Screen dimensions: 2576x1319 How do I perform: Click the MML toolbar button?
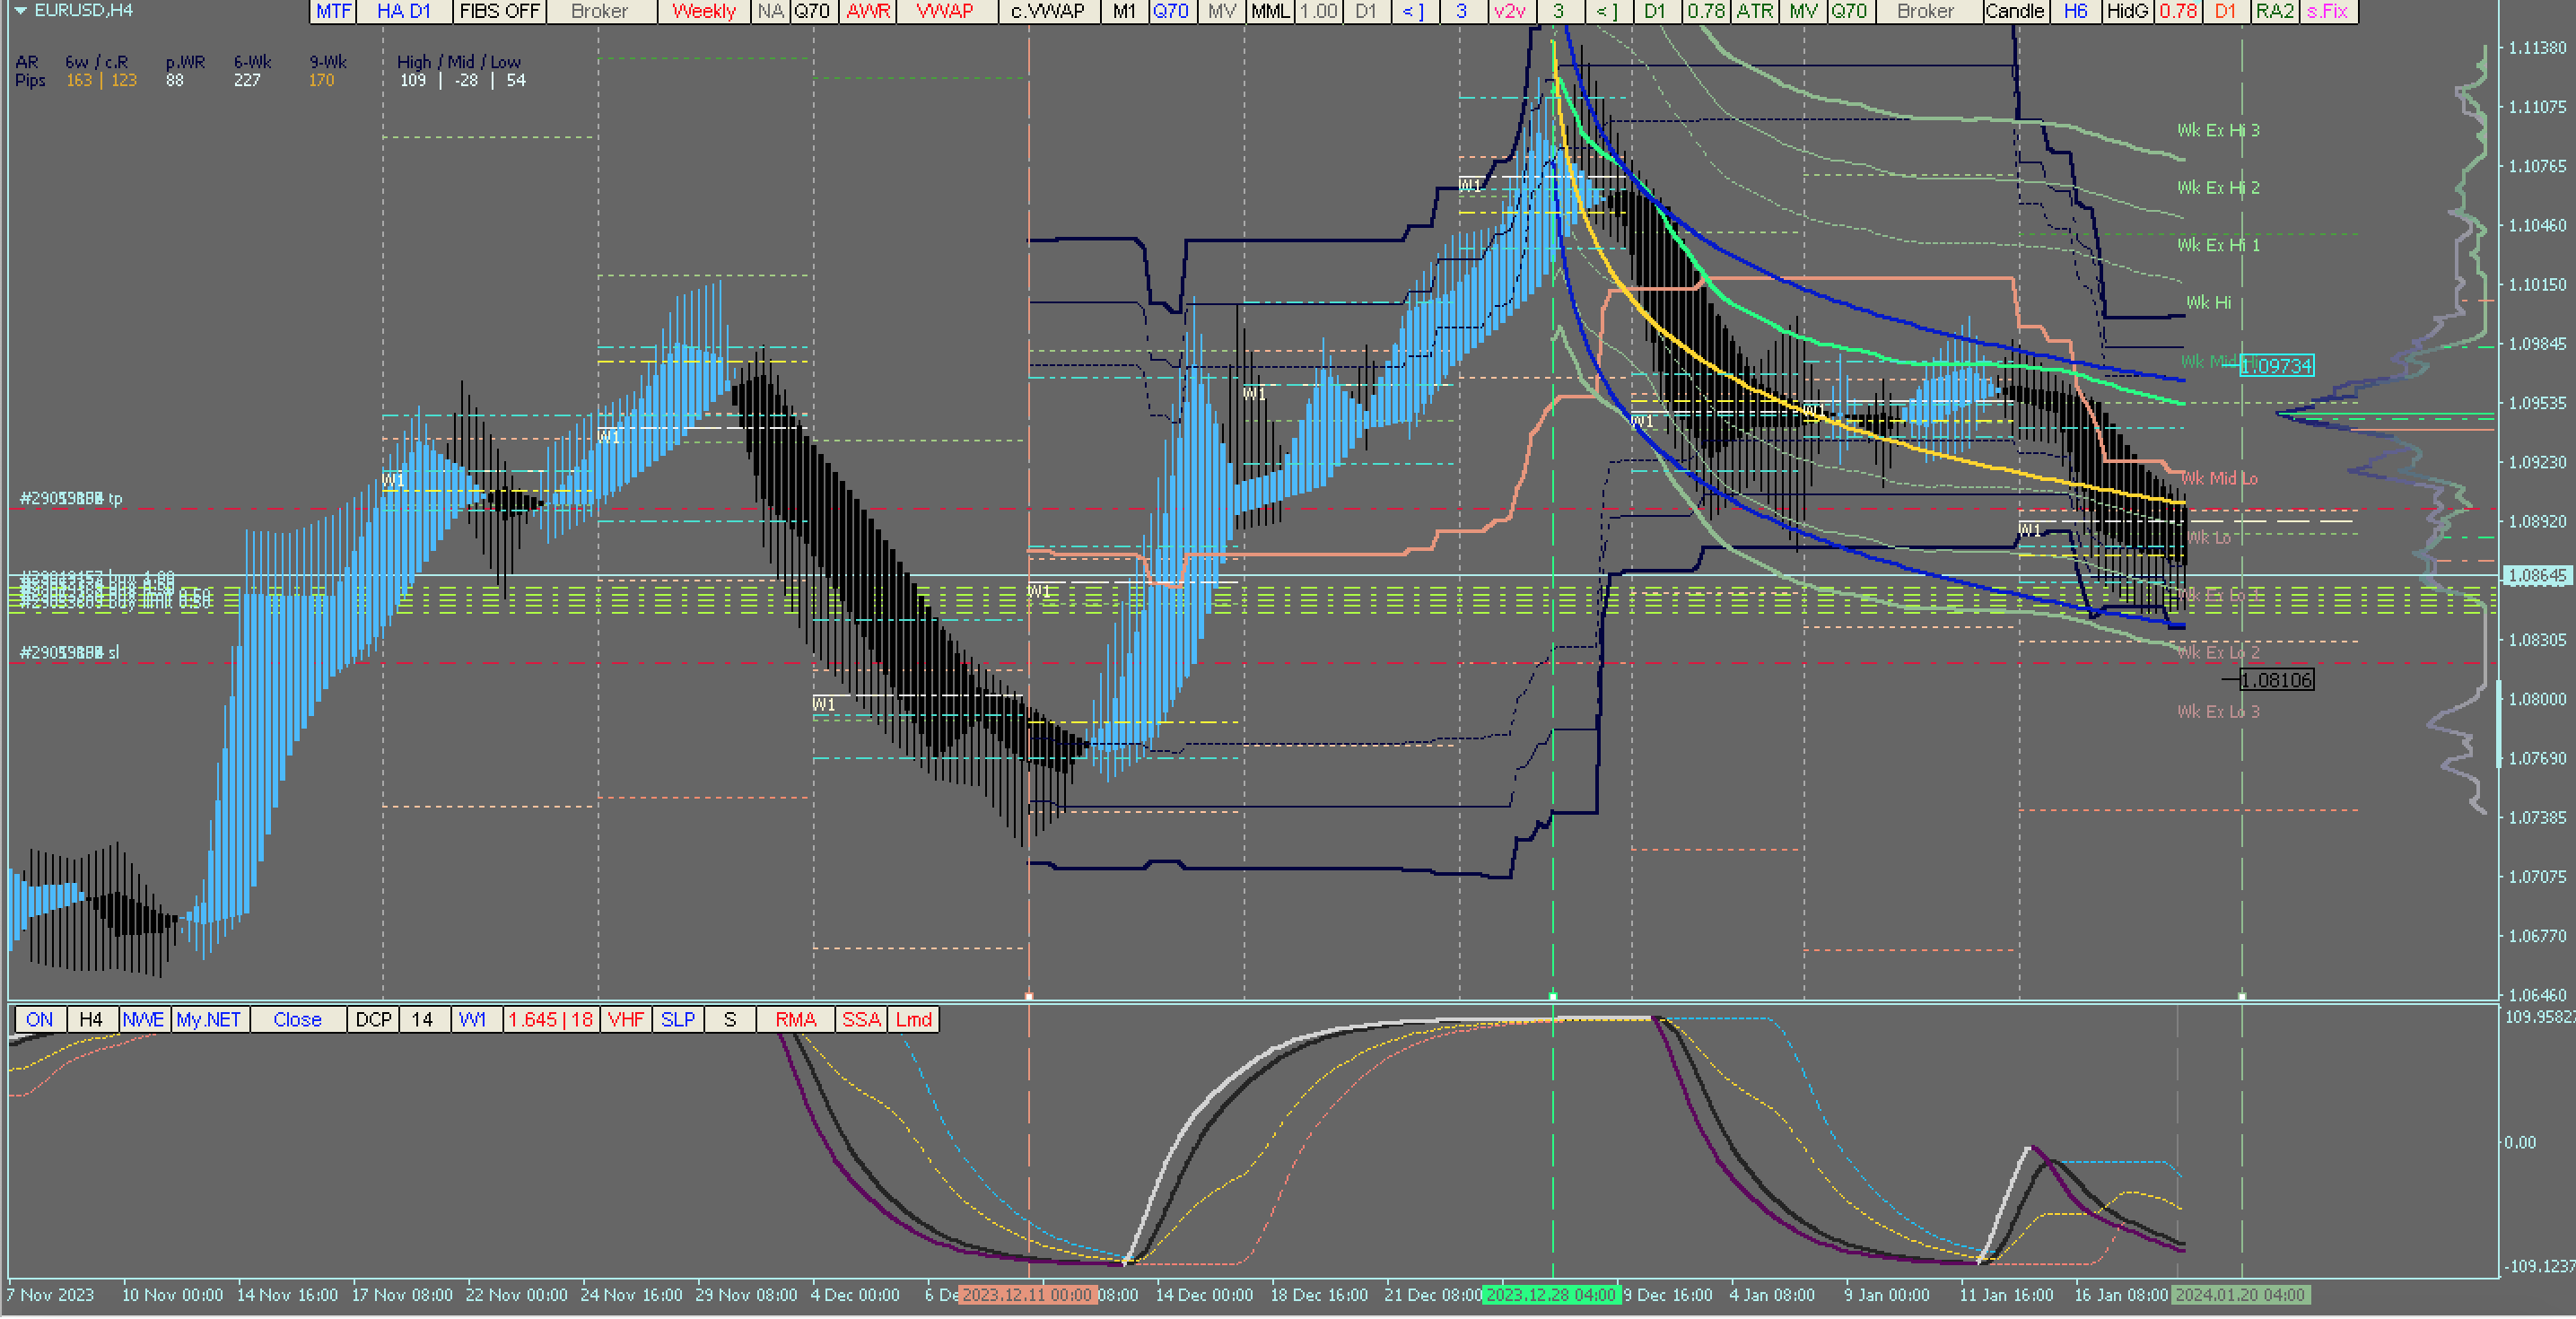pos(1270,11)
